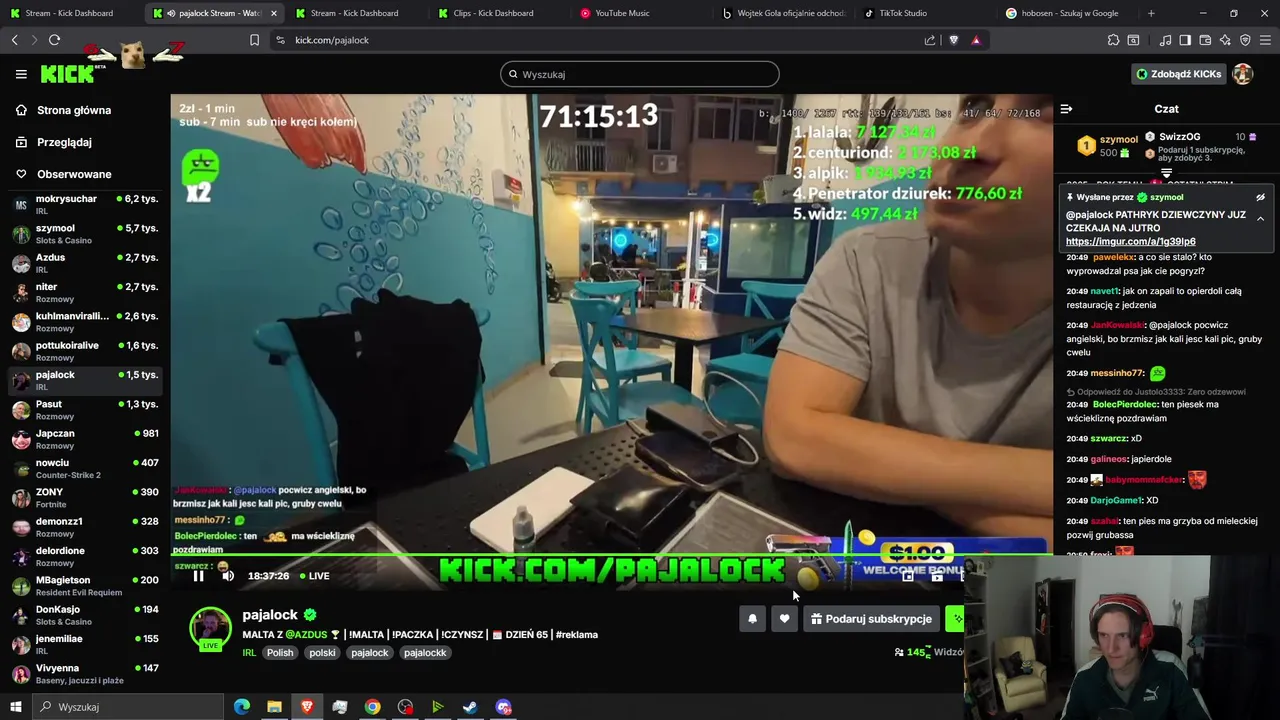Turn on notifications with the bell button
The width and height of the screenshot is (1280, 720).
(x=753, y=619)
